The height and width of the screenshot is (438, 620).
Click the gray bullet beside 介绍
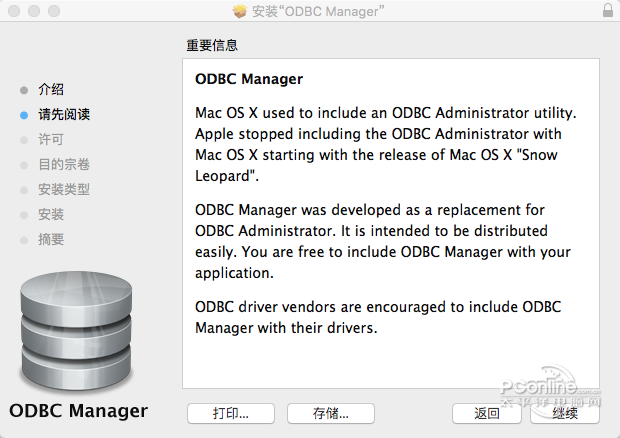click(x=24, y=90)
